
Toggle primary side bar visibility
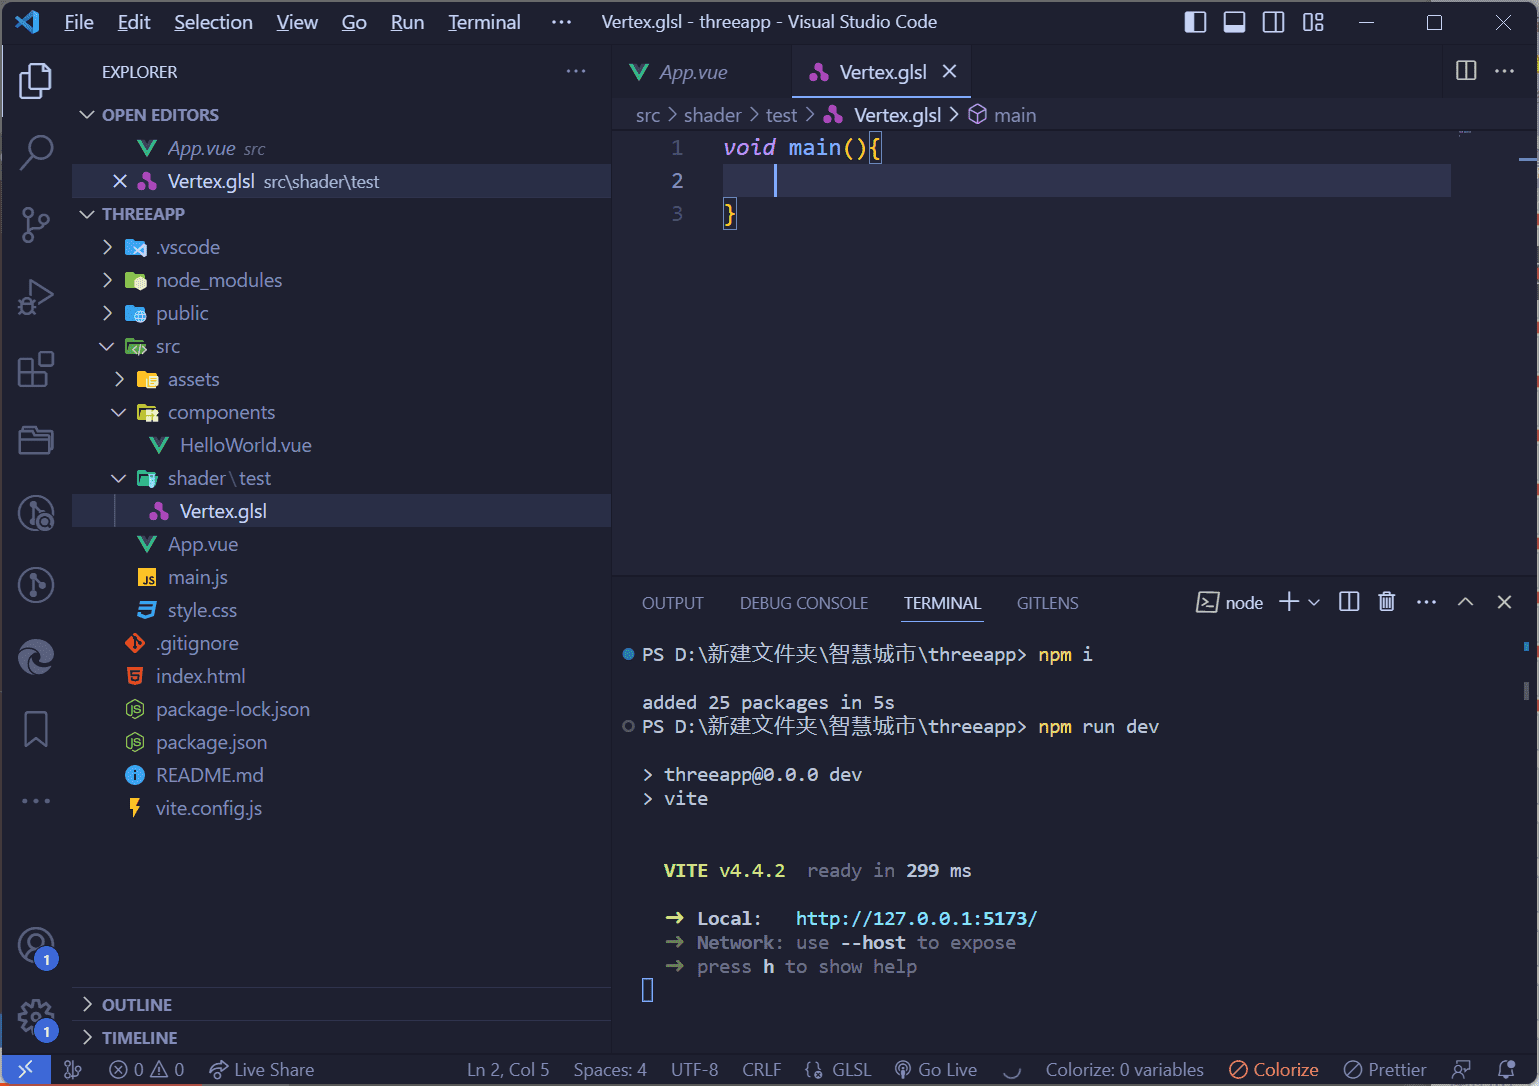pos(1195,22)
